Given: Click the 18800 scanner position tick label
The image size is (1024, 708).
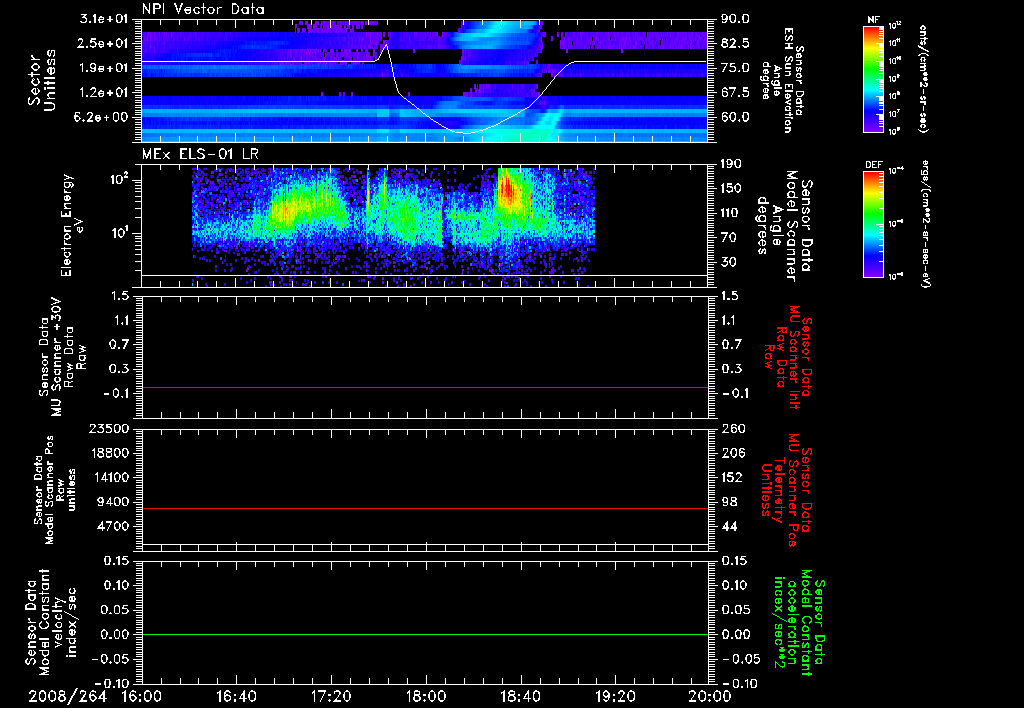Looking at the screenshot, I should [110, 453].
